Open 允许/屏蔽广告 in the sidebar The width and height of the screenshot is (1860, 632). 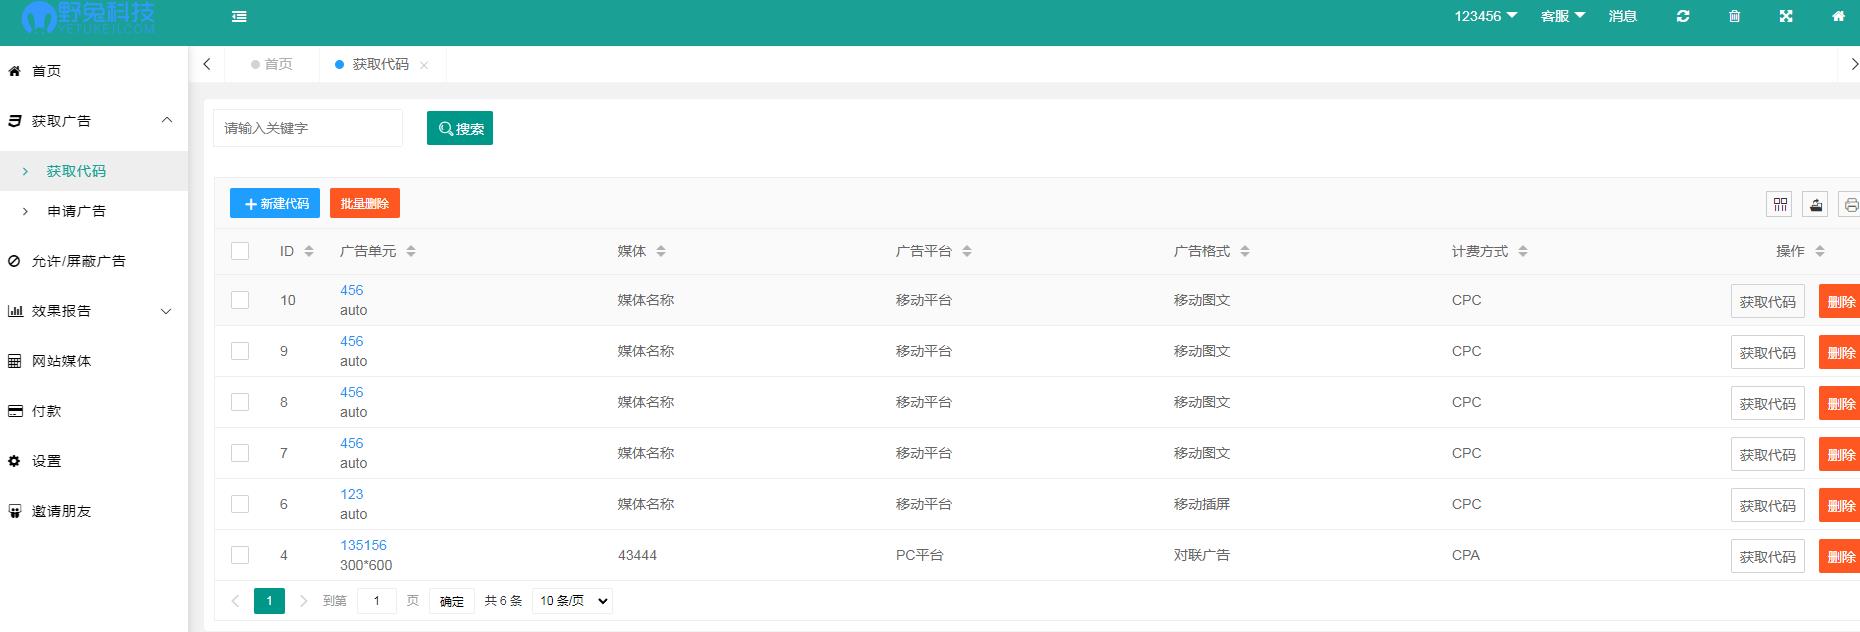pyautogui.click(x=94, y=261)
